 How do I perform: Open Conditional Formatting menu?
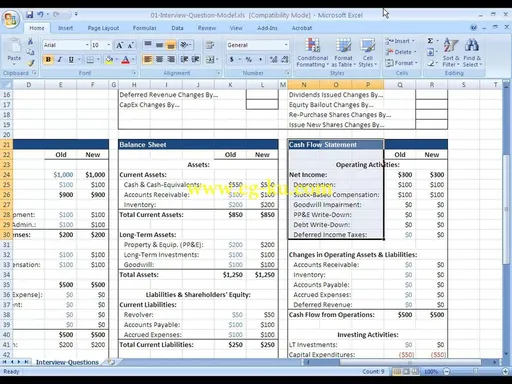coord(313,53)
